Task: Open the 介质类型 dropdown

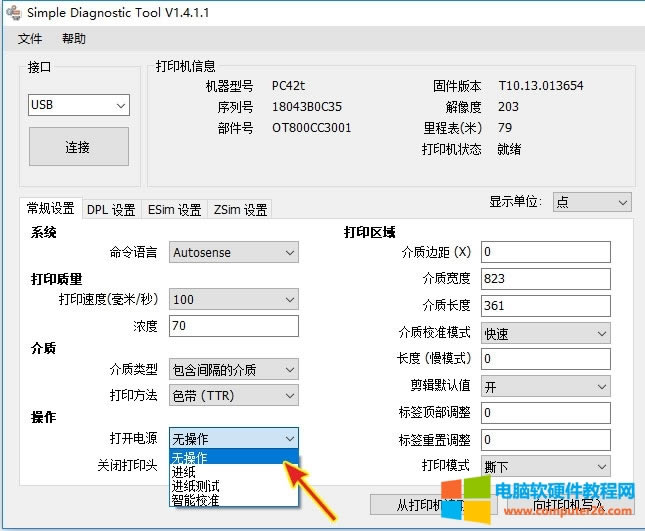Action: 234,370
